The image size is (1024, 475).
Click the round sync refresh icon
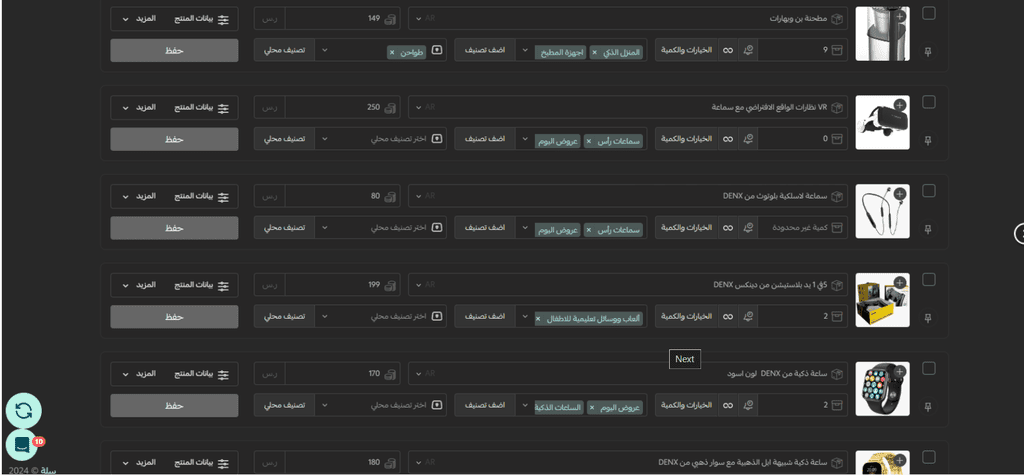[24, 410]
